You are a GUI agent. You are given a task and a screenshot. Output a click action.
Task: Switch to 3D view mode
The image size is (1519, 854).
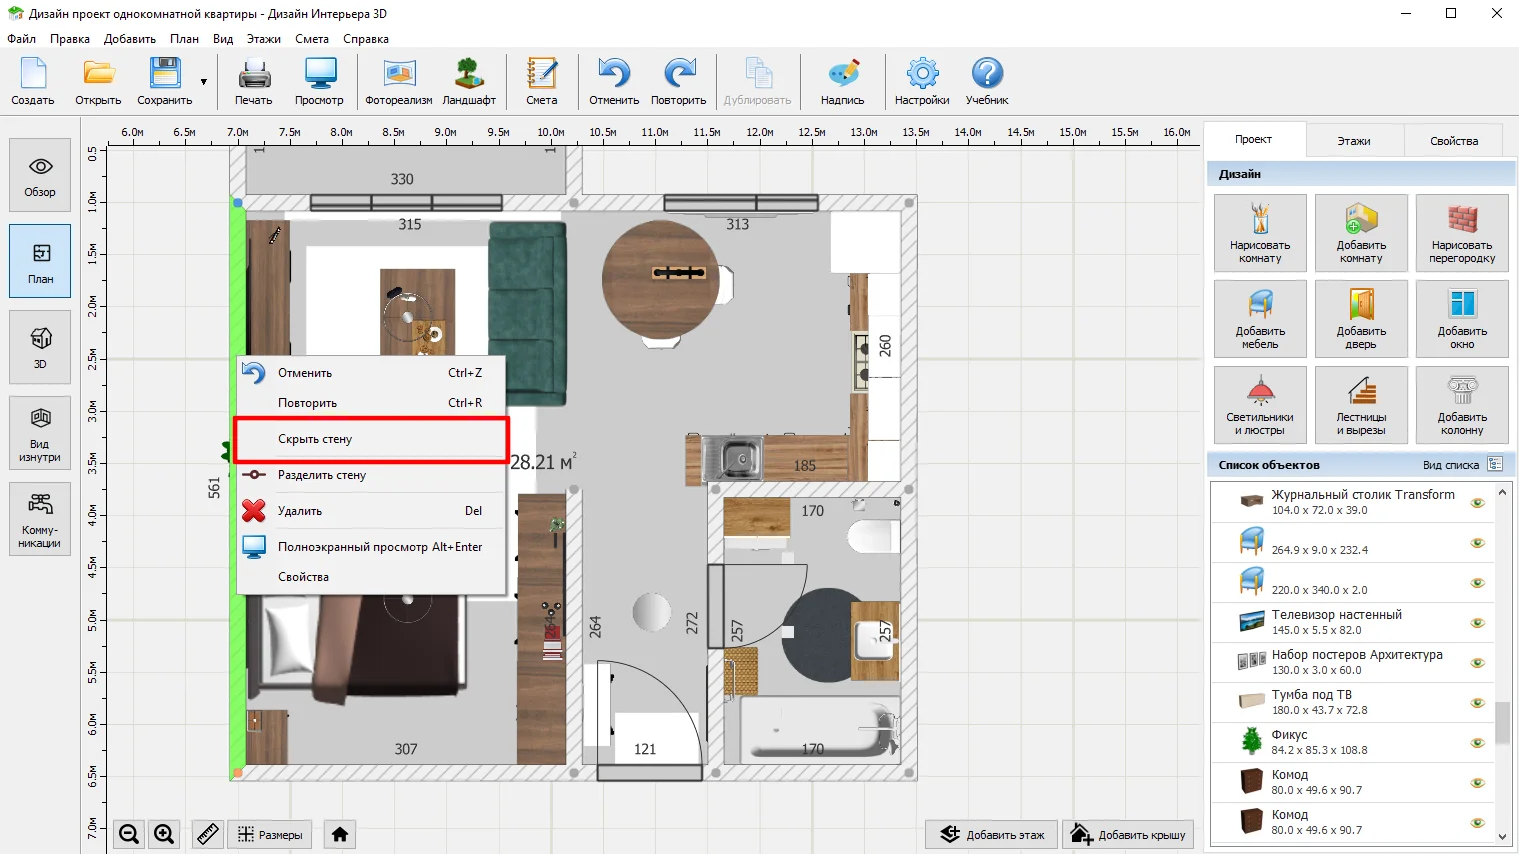[x=40, y=347]
